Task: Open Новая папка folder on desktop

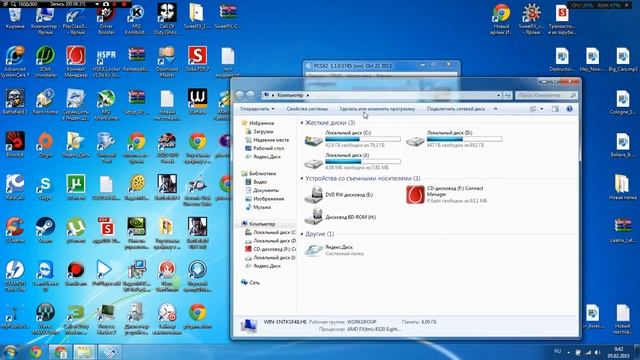Action: coord(623,187)
